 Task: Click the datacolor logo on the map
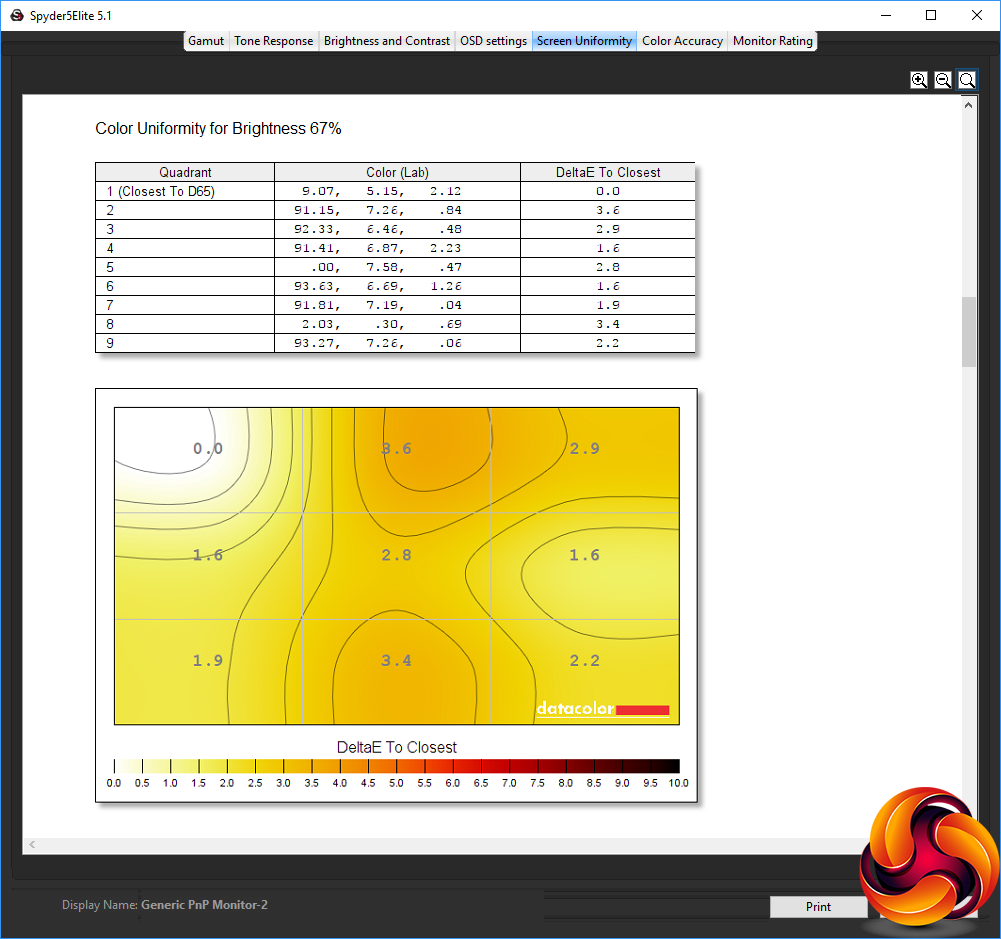(x=603, y=709)
